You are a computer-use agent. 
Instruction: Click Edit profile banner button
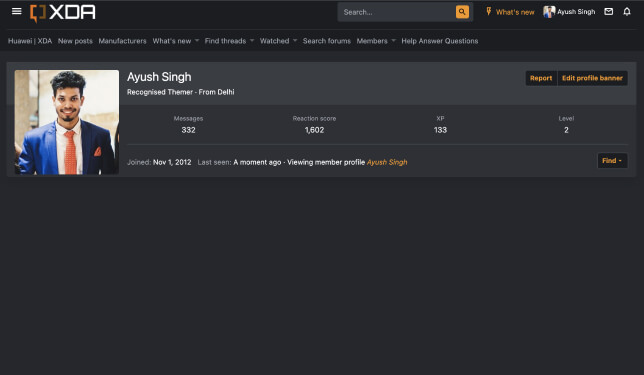tap(592, 78)
